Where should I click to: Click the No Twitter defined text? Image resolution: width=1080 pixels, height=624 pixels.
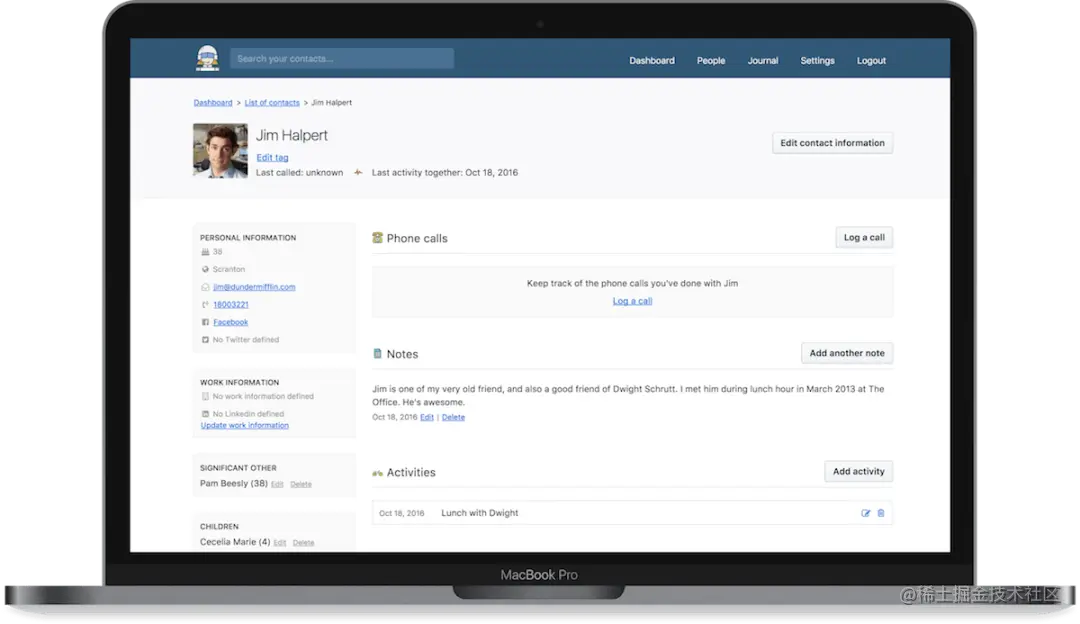pyautogui.click(x=246, y=340)
